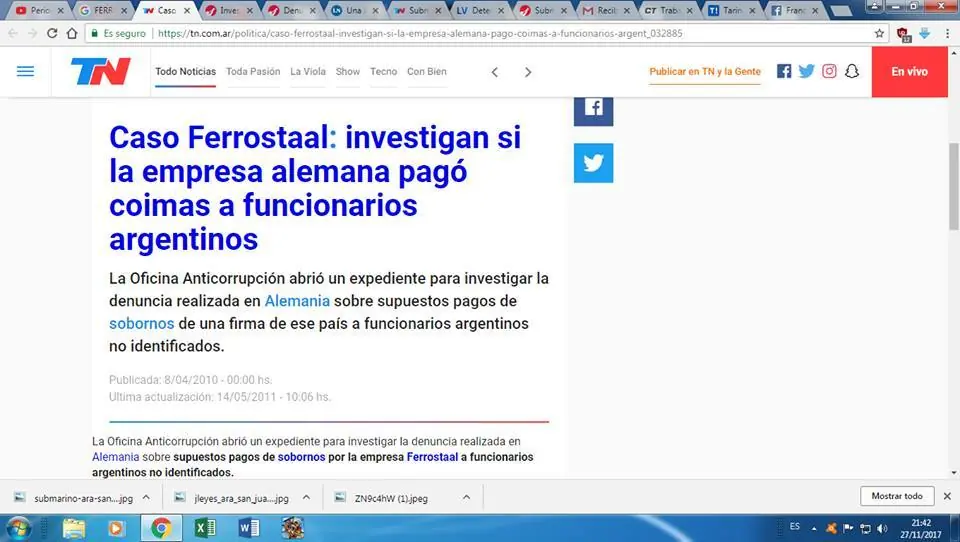The image size is (960, 542).
Task: Open Windows Start menu
Action: [x=17, y=528]
